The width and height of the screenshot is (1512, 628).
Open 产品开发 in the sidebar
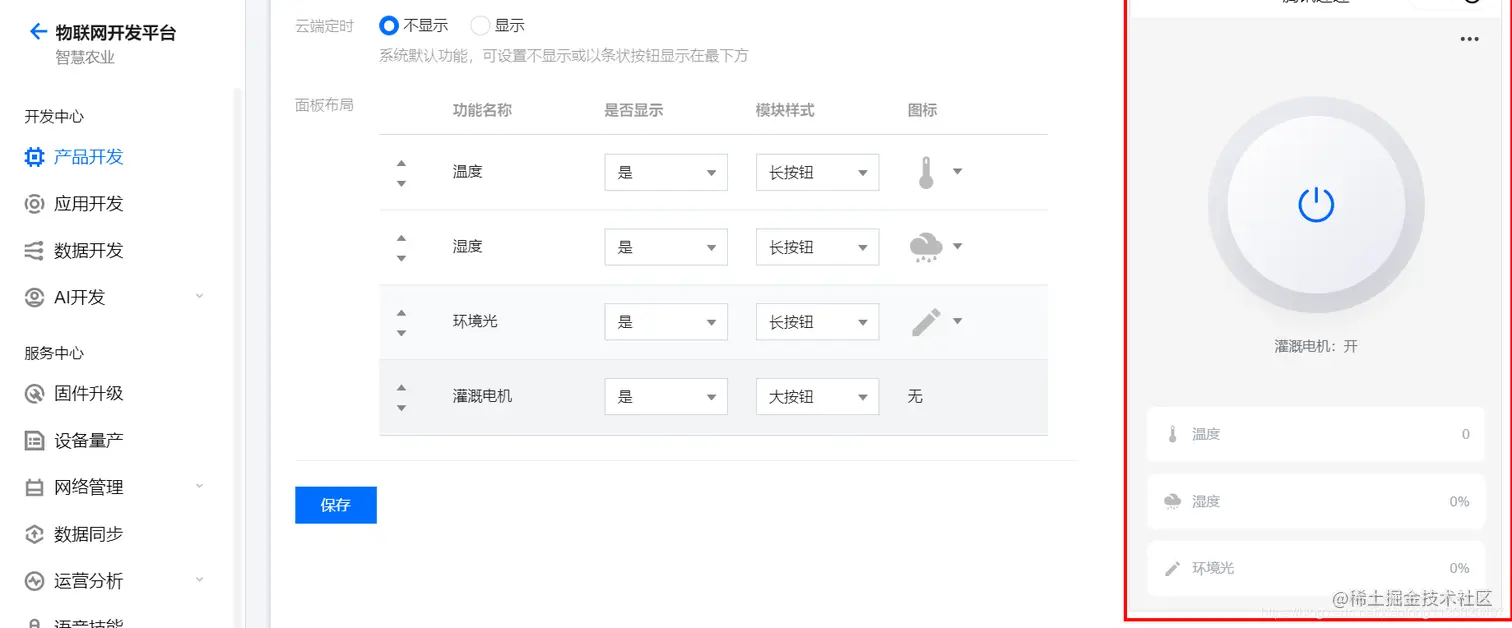click(x=89, y=157)
